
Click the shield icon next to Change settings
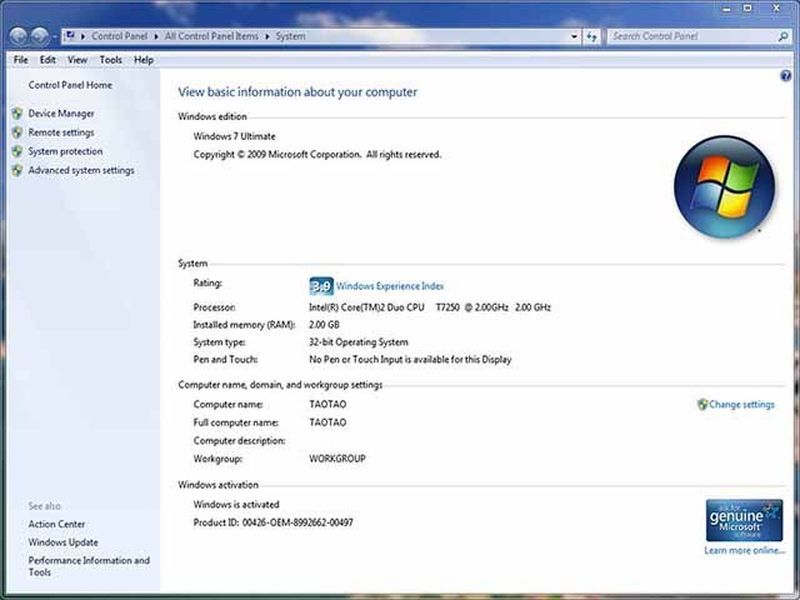click(703, 405)
